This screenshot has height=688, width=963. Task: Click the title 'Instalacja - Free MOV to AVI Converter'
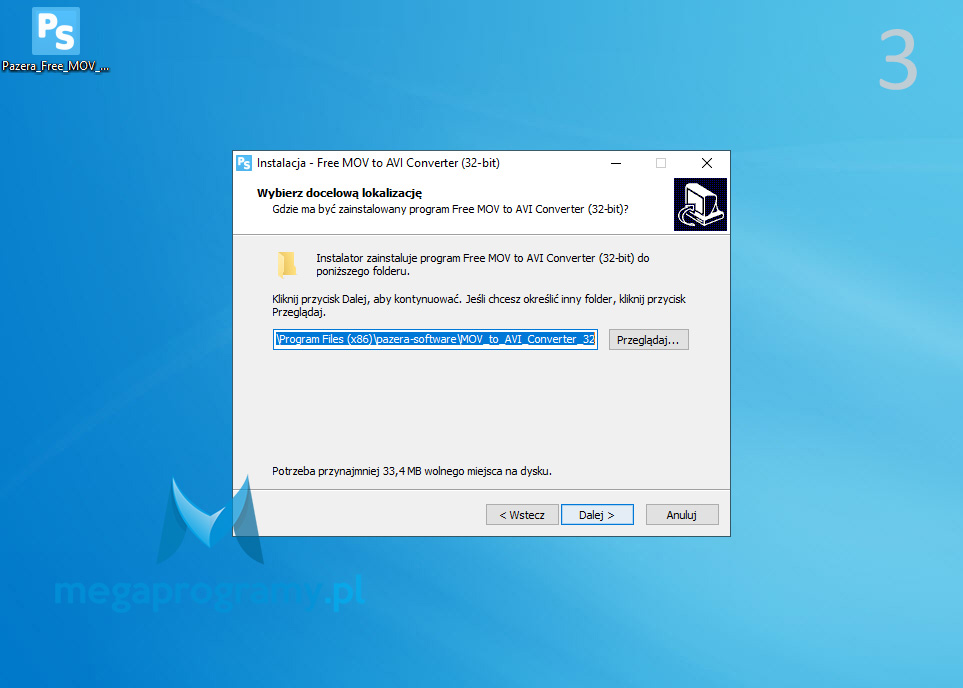378,163
